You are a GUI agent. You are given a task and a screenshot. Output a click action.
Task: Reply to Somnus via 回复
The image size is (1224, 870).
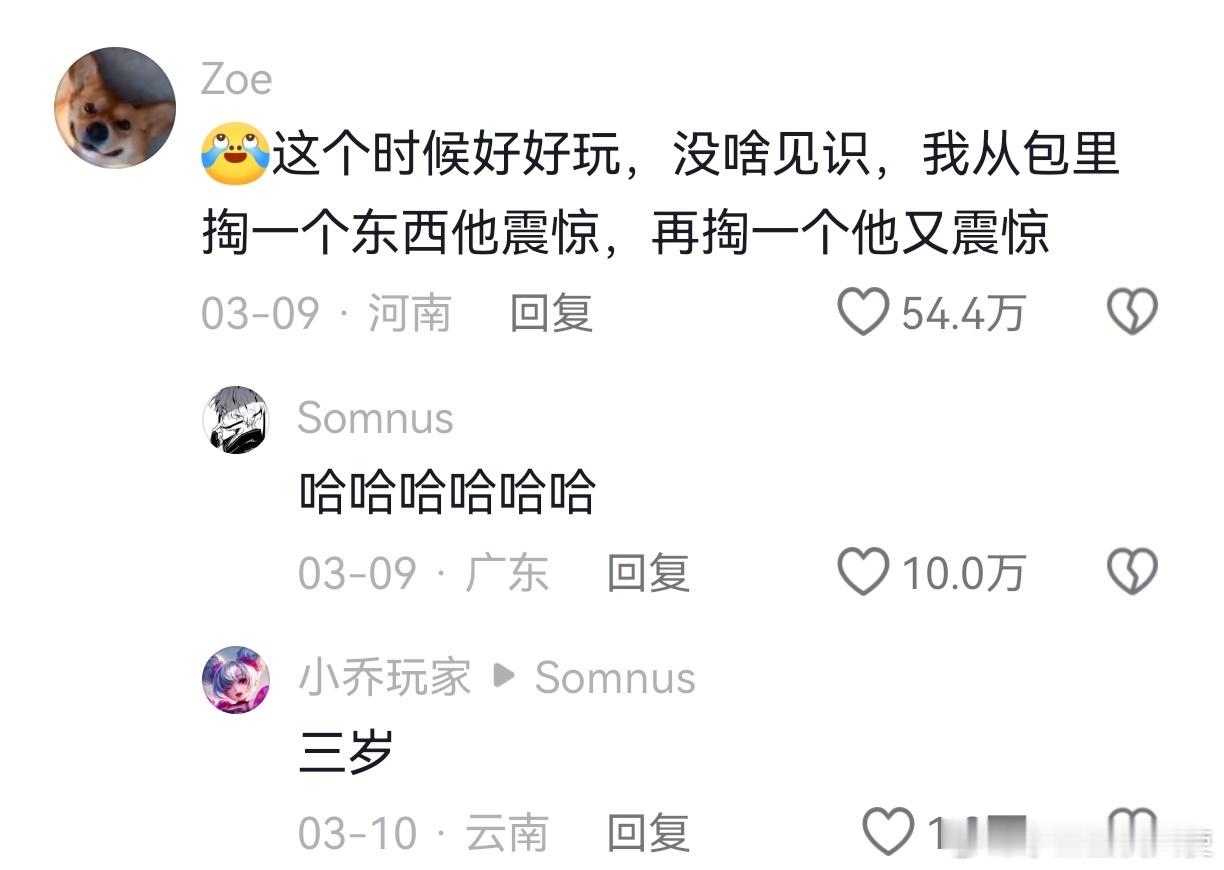pyautogui.click(x=649, y=573)
